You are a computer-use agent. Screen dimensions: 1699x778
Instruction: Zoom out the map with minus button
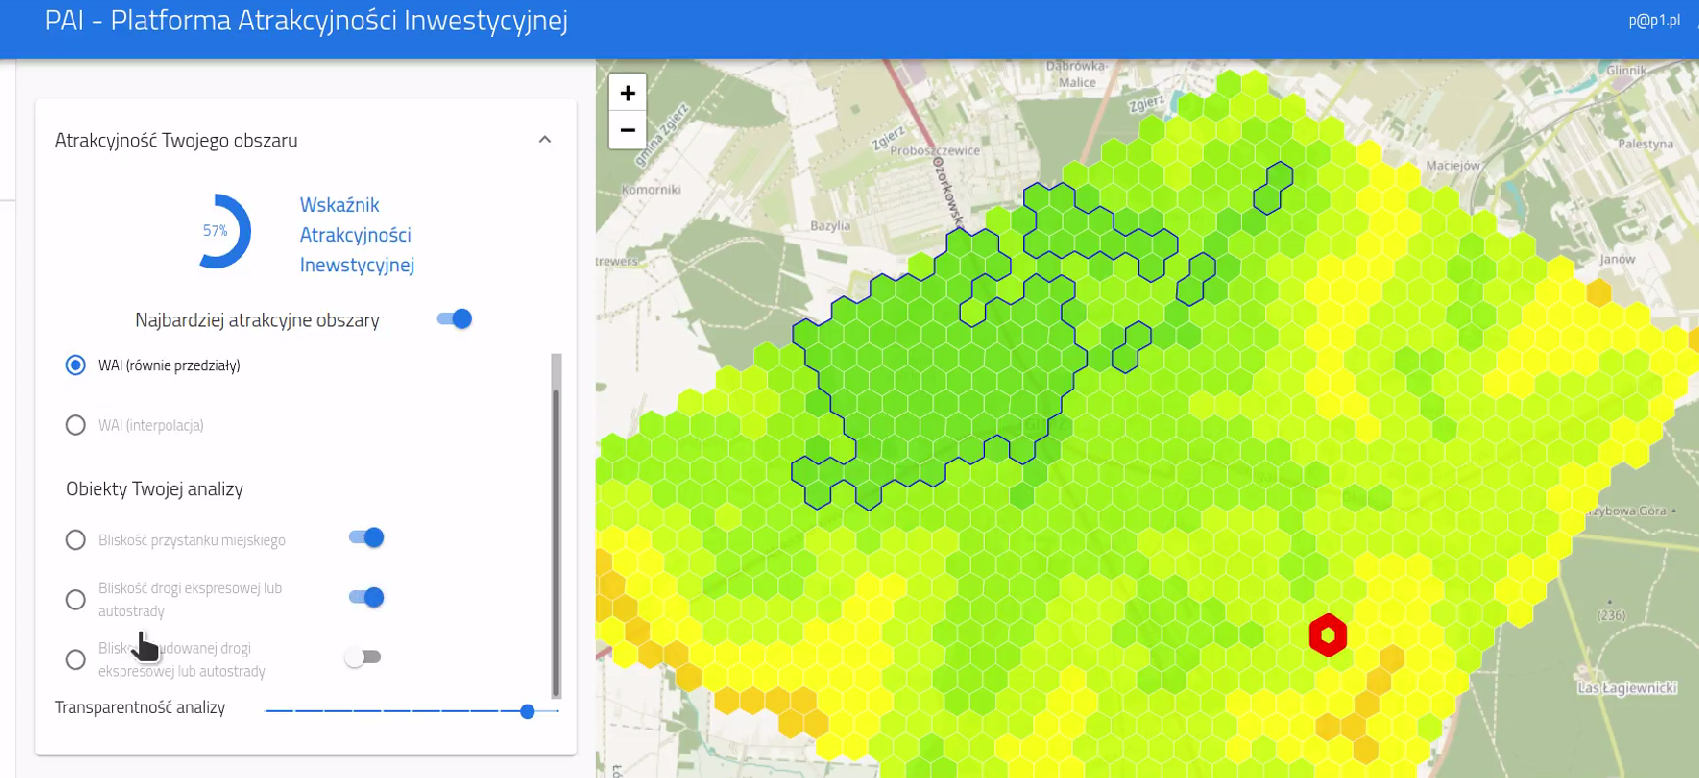[627, 130]
